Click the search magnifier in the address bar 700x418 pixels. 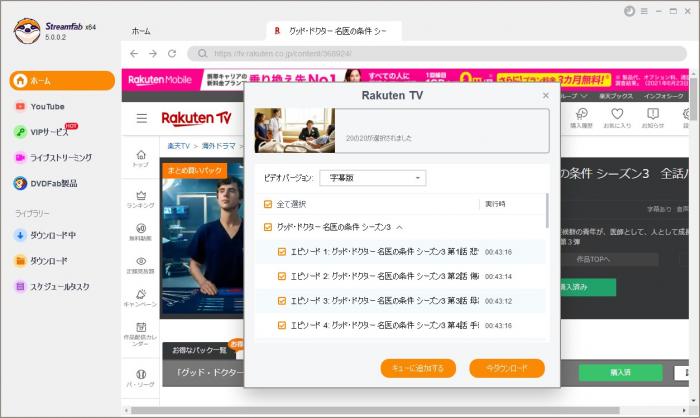pyautogui.click(x=202, y=54)
